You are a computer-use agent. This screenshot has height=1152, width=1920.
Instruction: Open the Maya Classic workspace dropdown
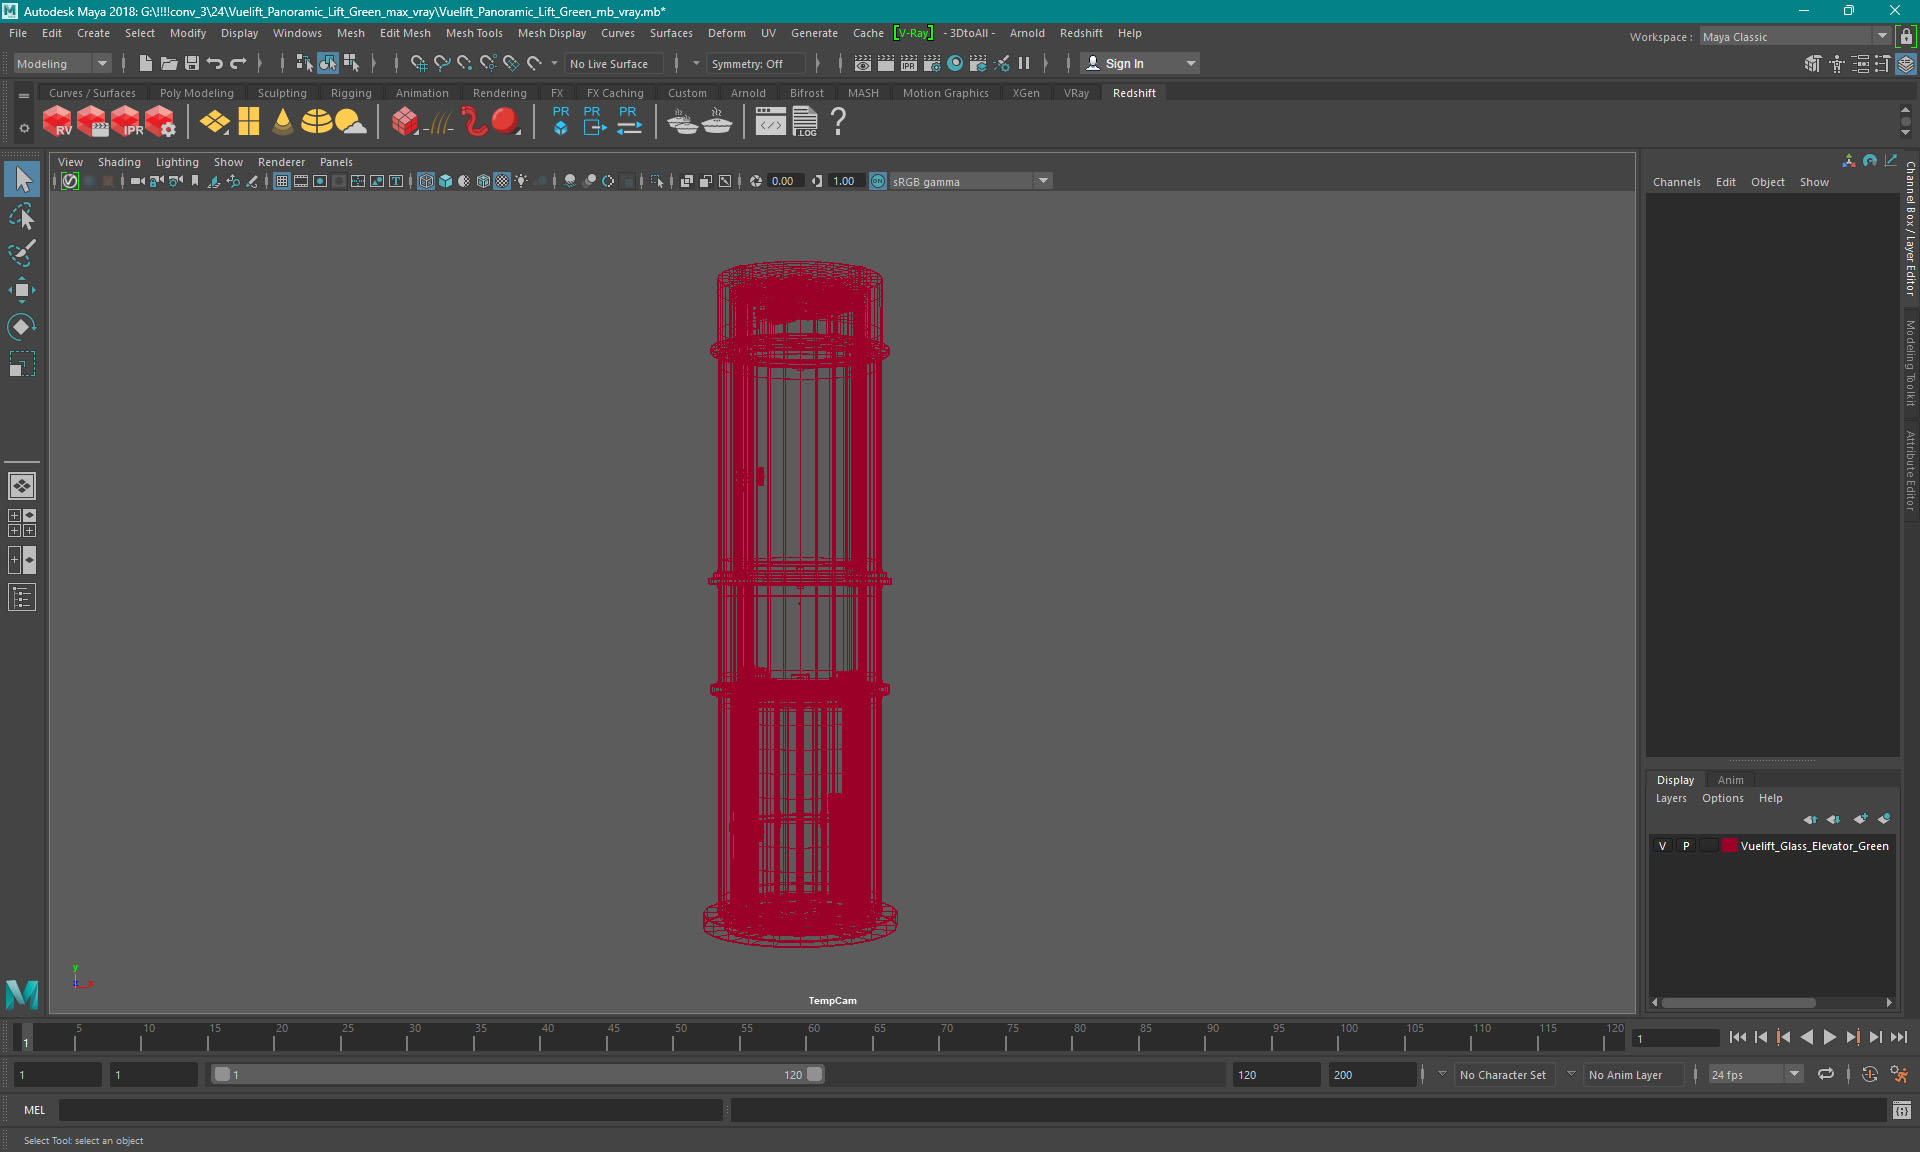coord(1795,37)
